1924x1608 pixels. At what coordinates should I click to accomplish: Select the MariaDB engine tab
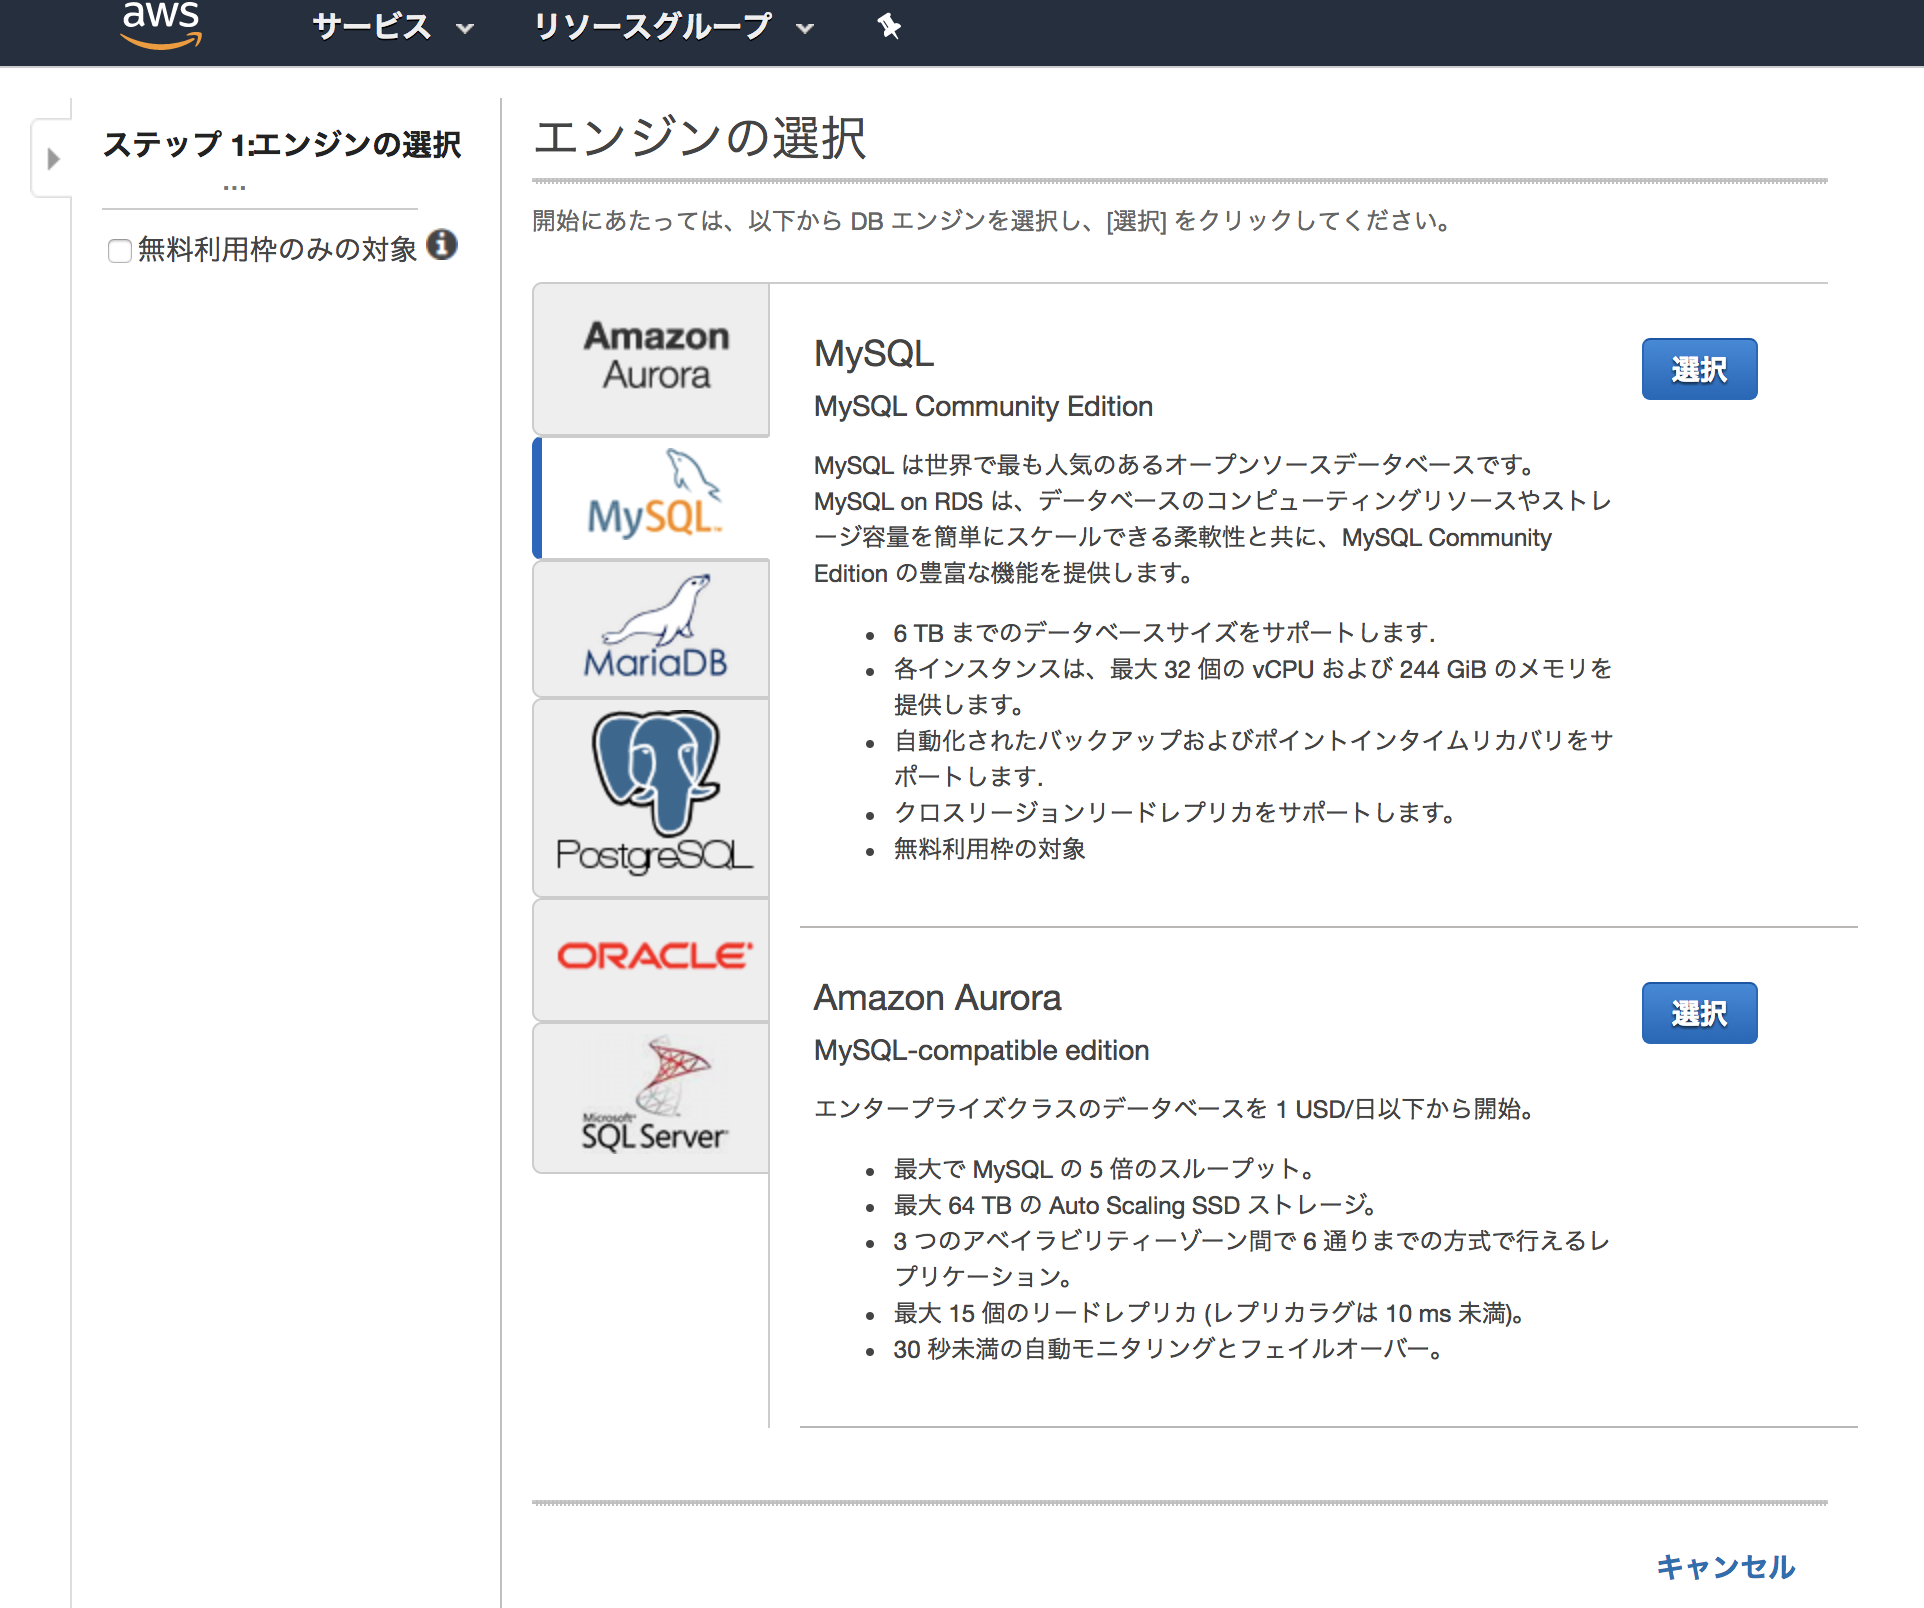click(652, 628)
